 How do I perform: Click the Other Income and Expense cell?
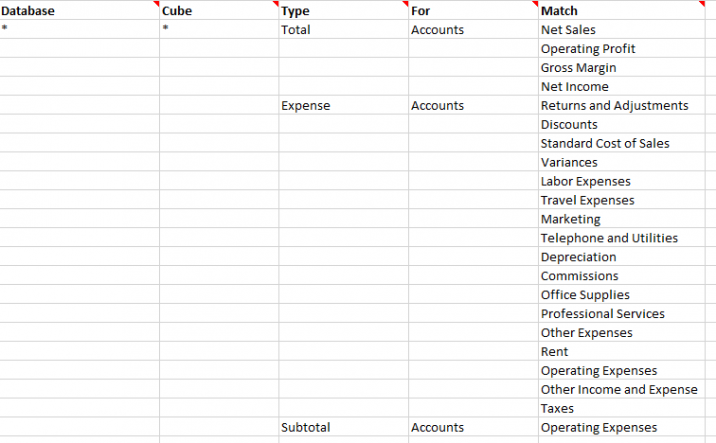tap(619, 390)
